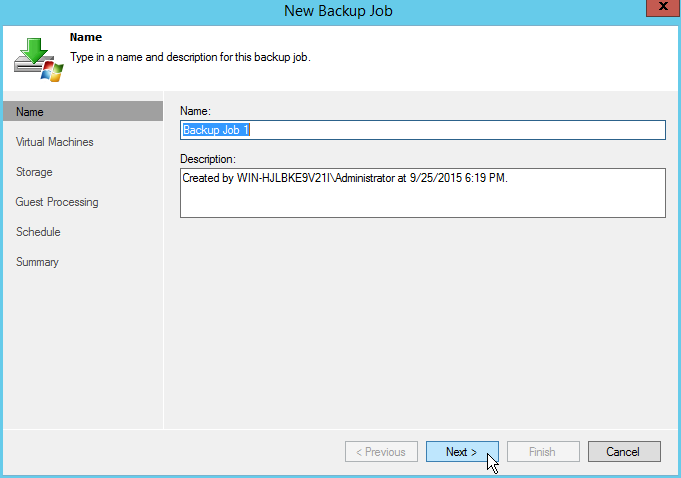Click the bold Name header title

point(85,37)
